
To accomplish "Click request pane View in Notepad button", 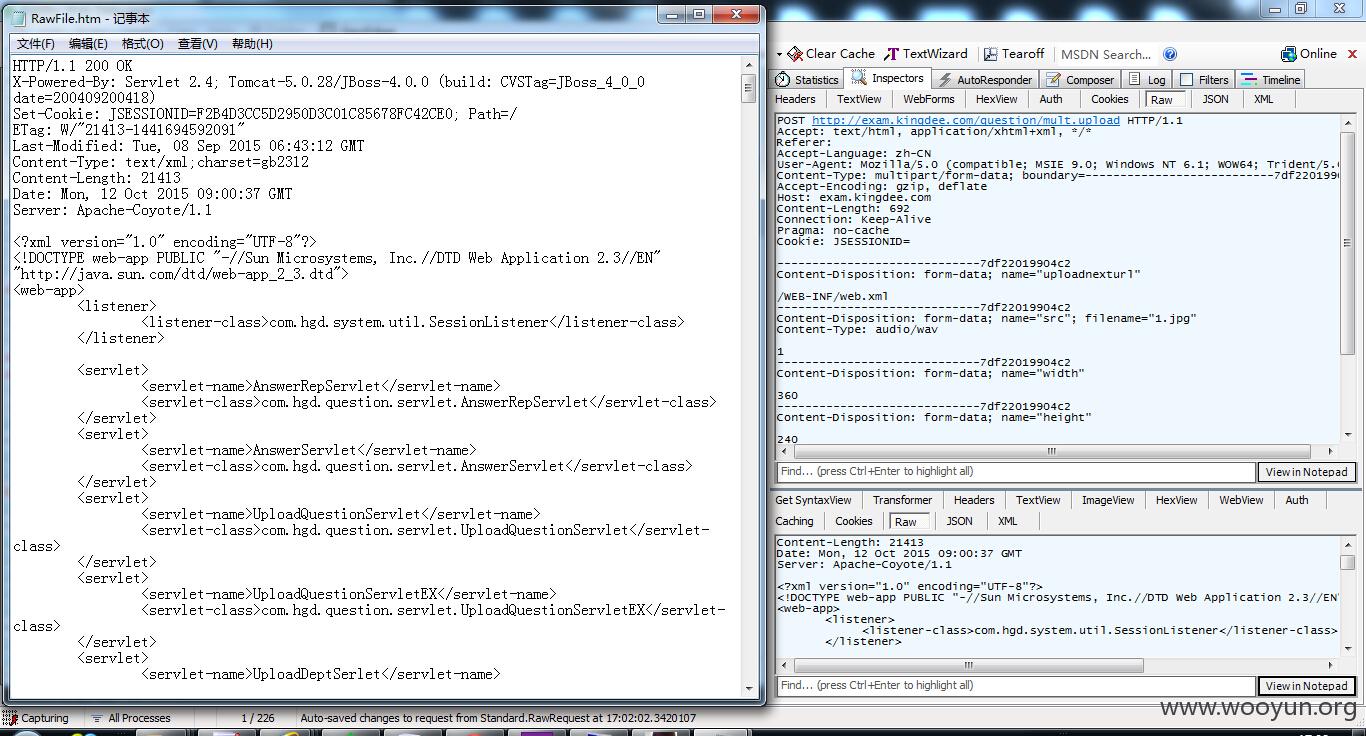I will (x=1306, y=472).
